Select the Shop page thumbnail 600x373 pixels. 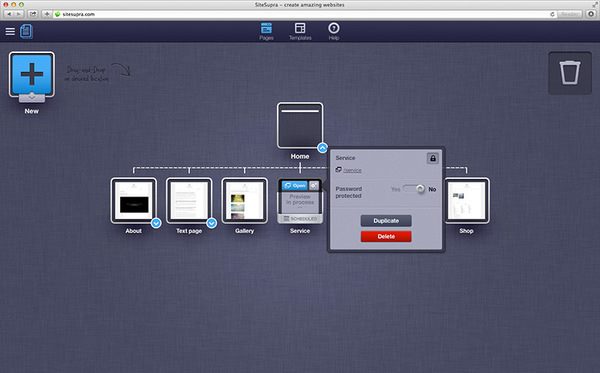(466, 200)
